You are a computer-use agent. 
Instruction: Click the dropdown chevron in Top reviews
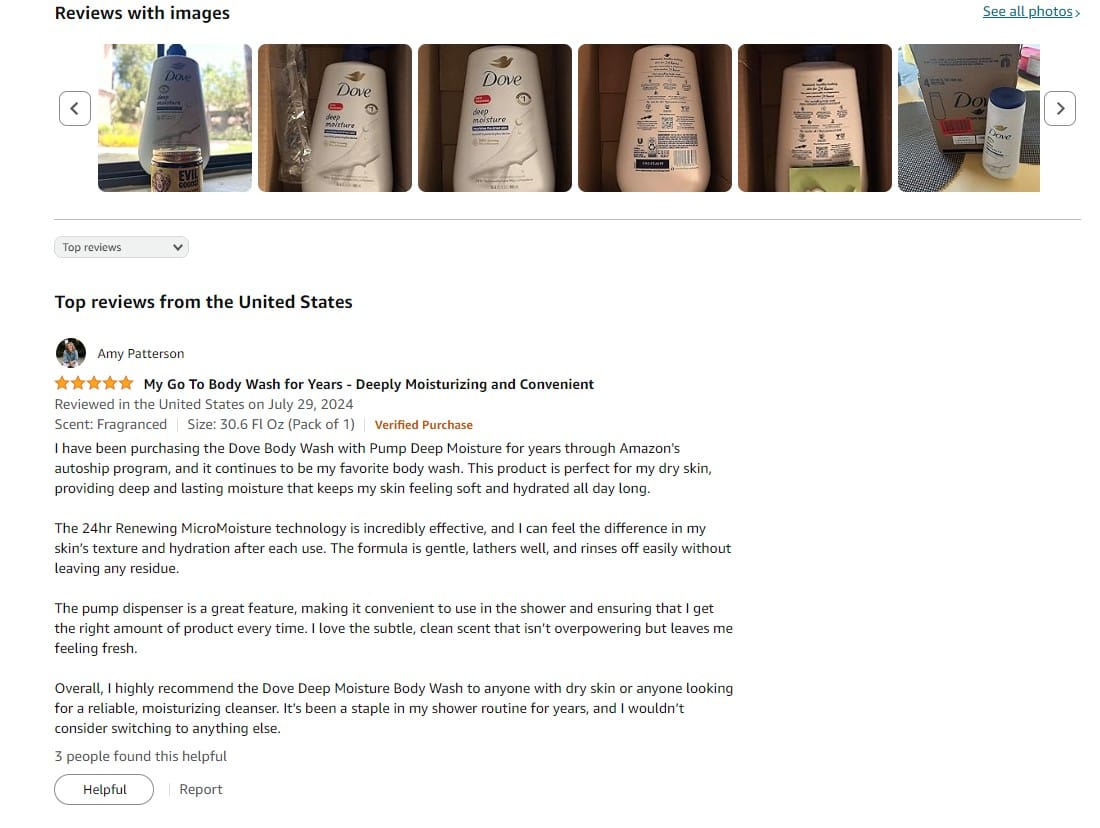coord(177,247)
